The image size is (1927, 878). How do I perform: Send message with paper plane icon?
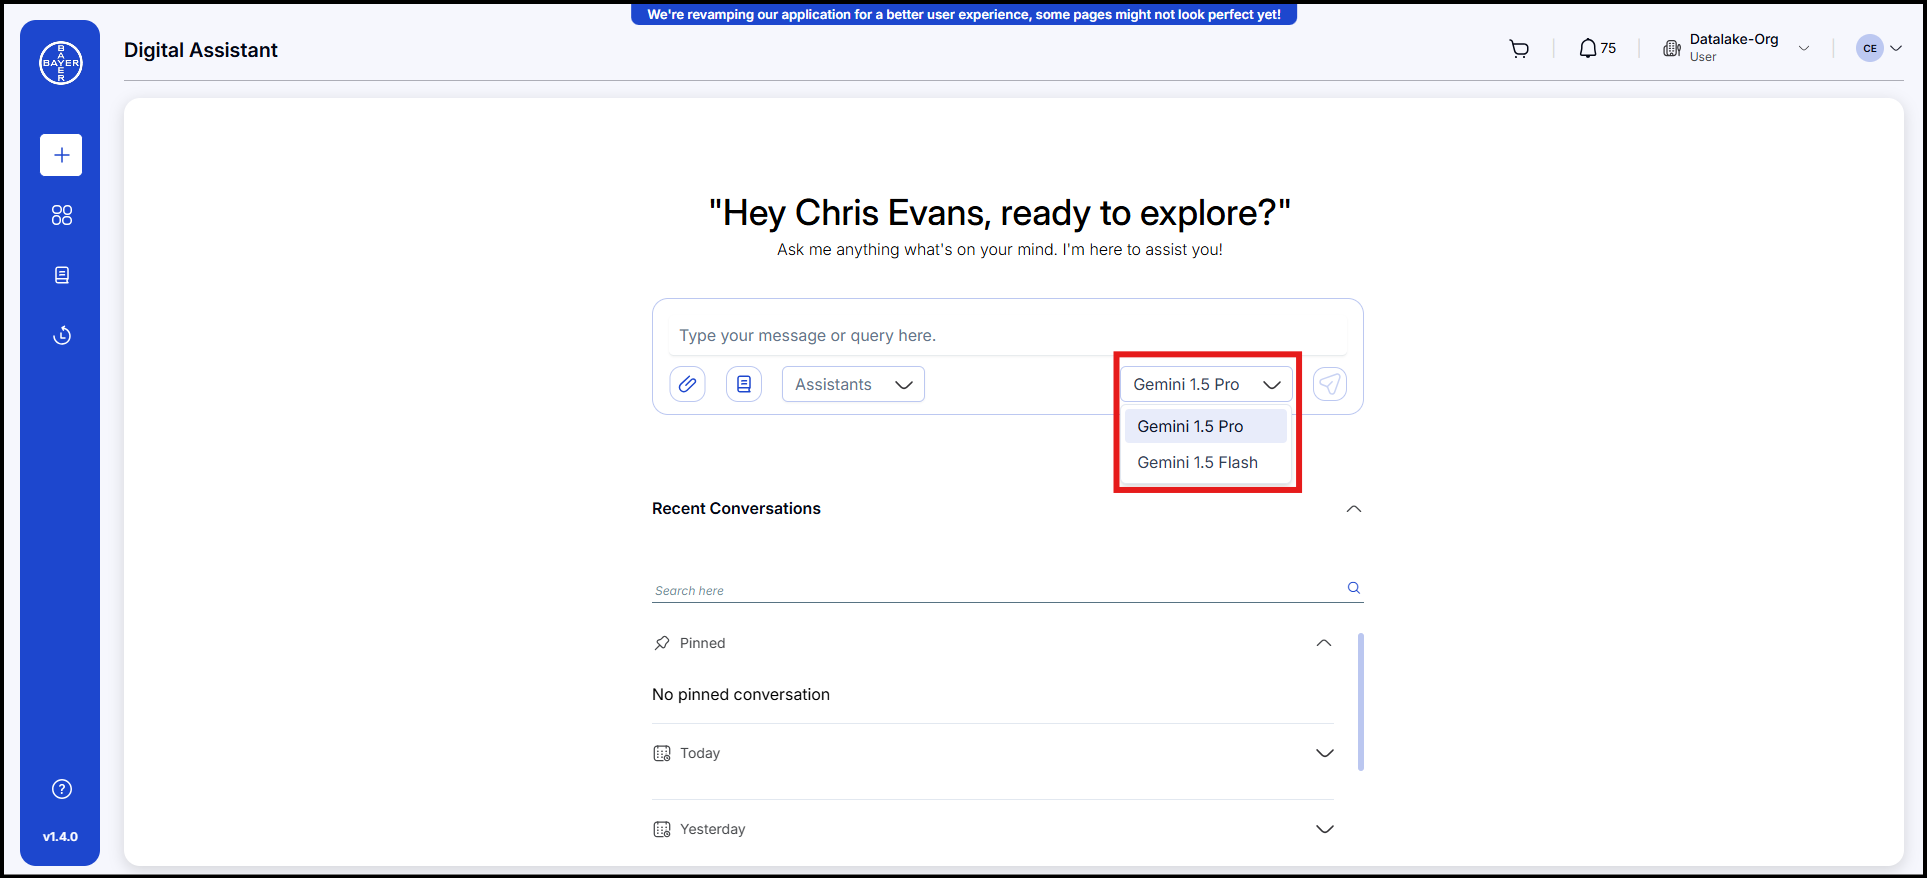pyautogui.click(x=1330, y=384)
